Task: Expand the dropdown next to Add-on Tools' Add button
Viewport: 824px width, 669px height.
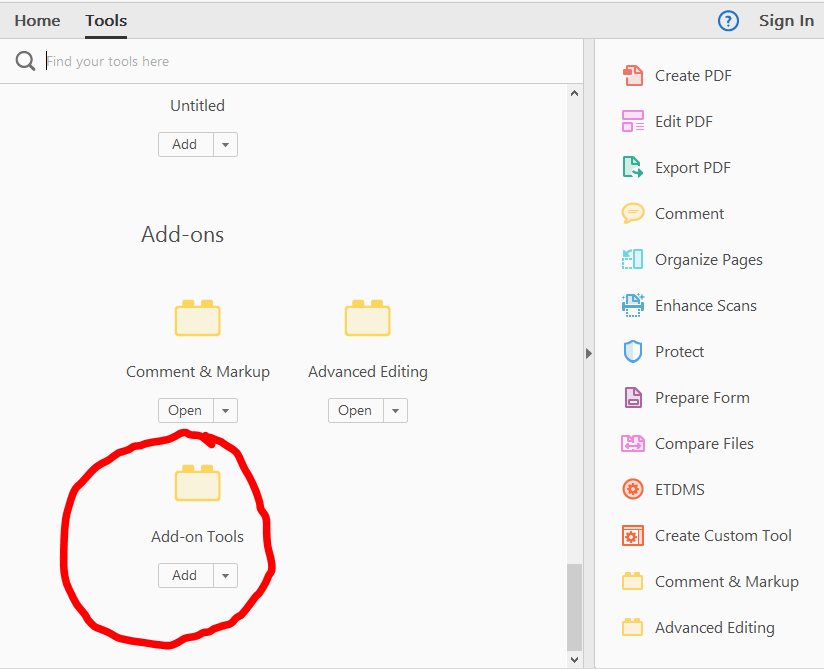Action: click(225, 575)
